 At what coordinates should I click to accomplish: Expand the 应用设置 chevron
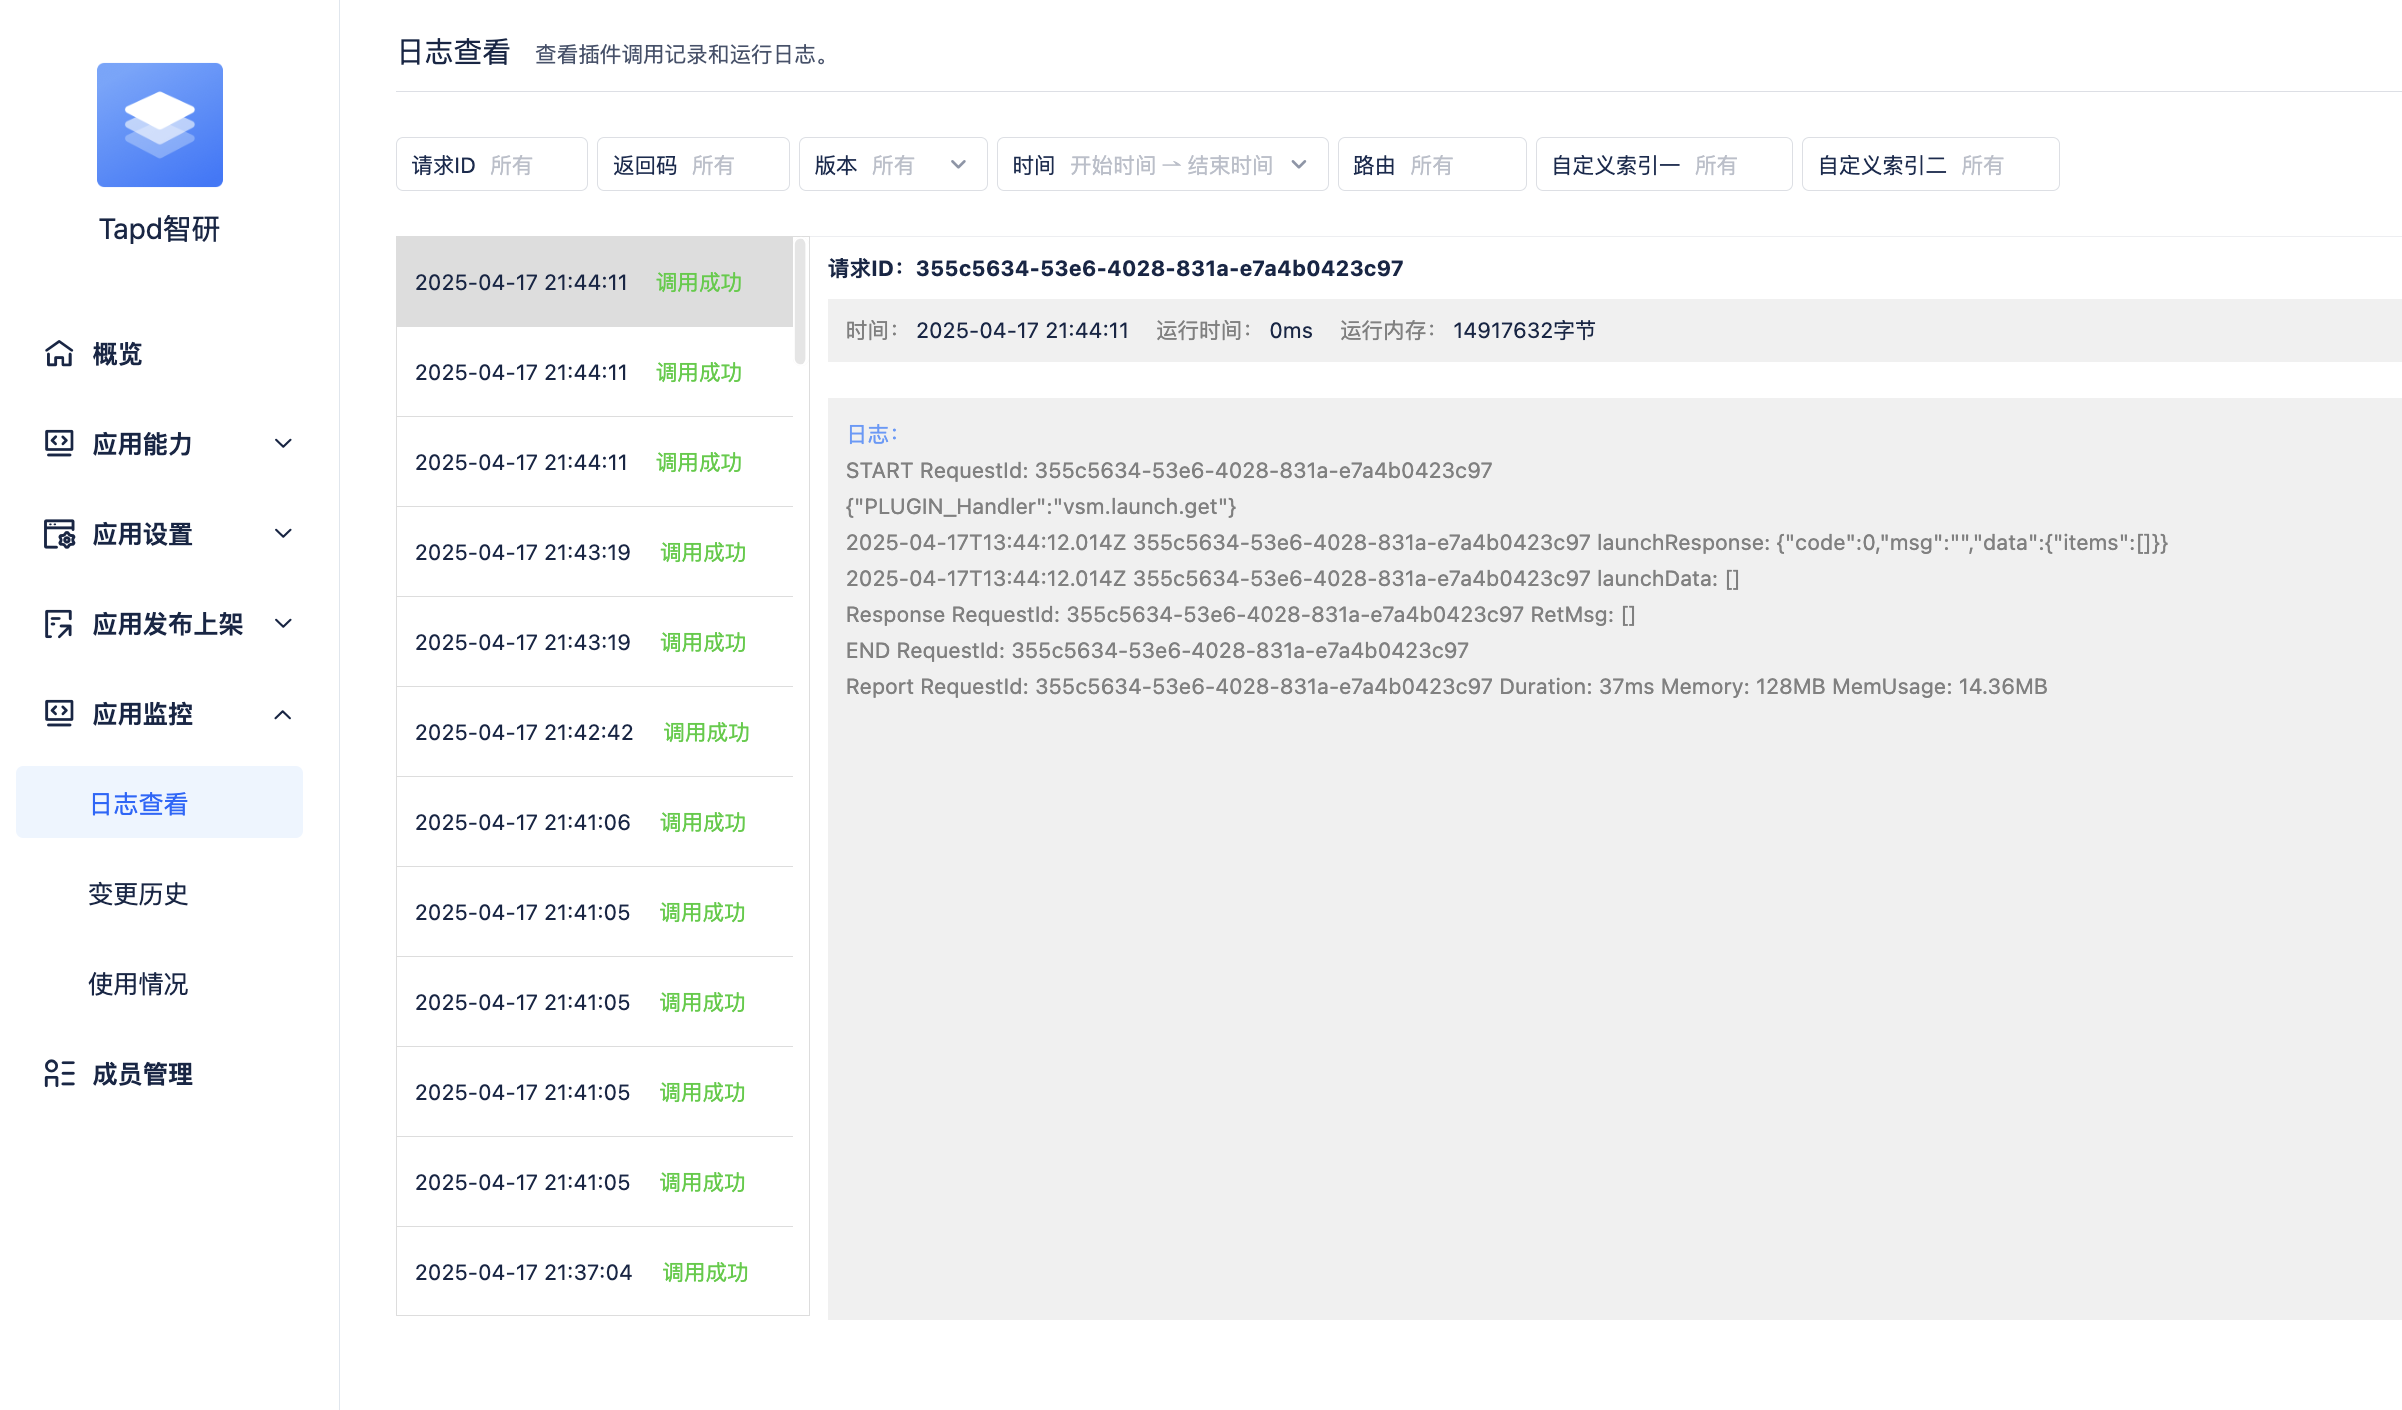tap(283, 534)
